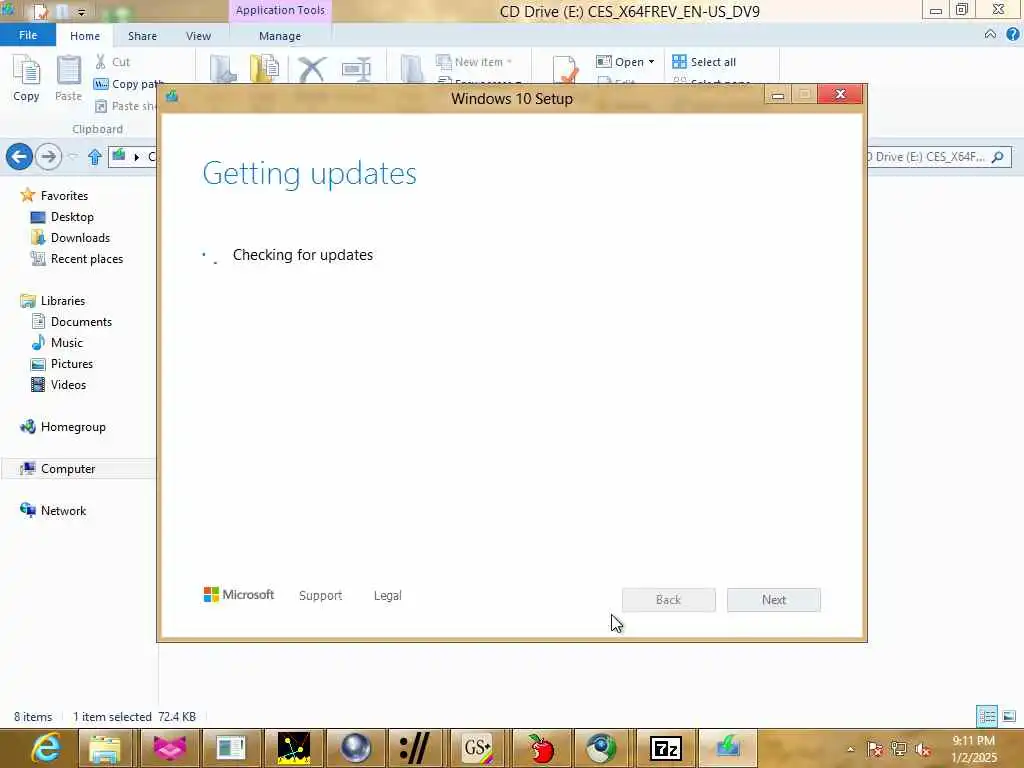The height and width of the screenshot is (768, 1024).
Task: Open the Windows 10 Setup taskbar icon
Action: point(728,748)
